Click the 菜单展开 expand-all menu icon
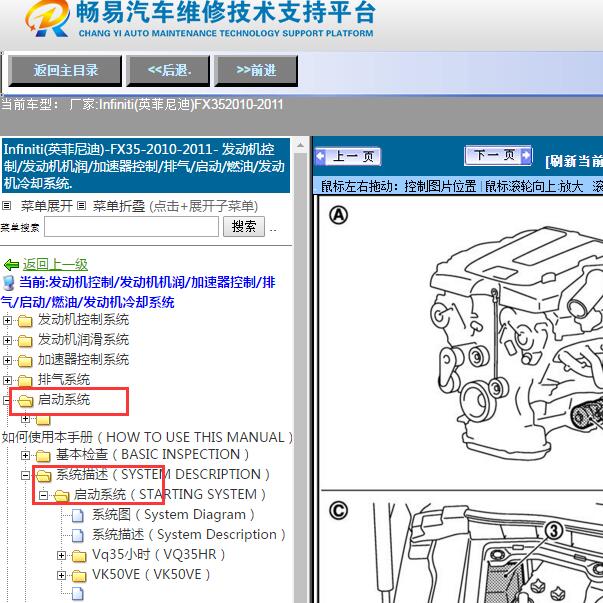The height and width of the screenshot is (603, 603). point(6,206)
